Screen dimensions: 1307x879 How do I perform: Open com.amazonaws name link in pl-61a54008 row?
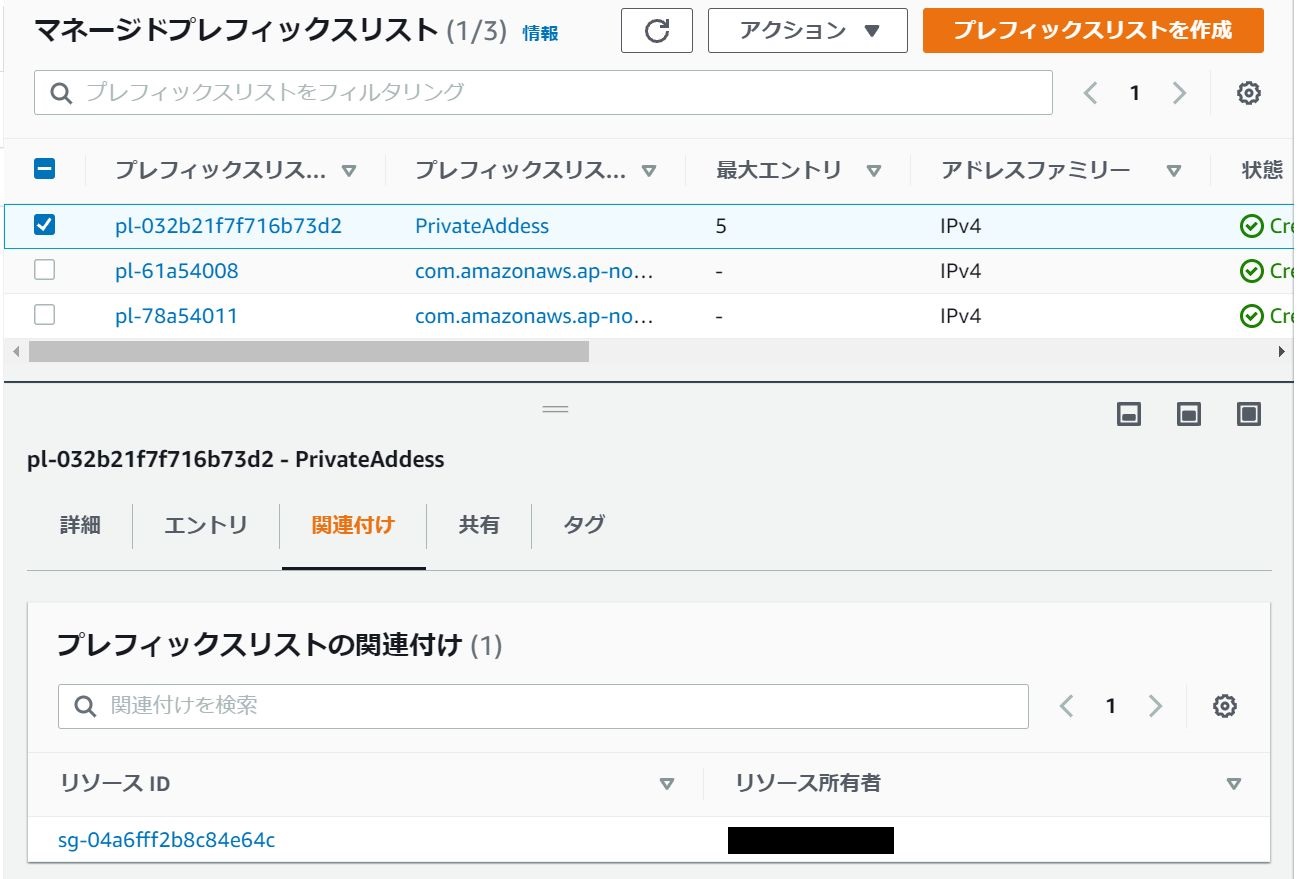click(534, 271)
